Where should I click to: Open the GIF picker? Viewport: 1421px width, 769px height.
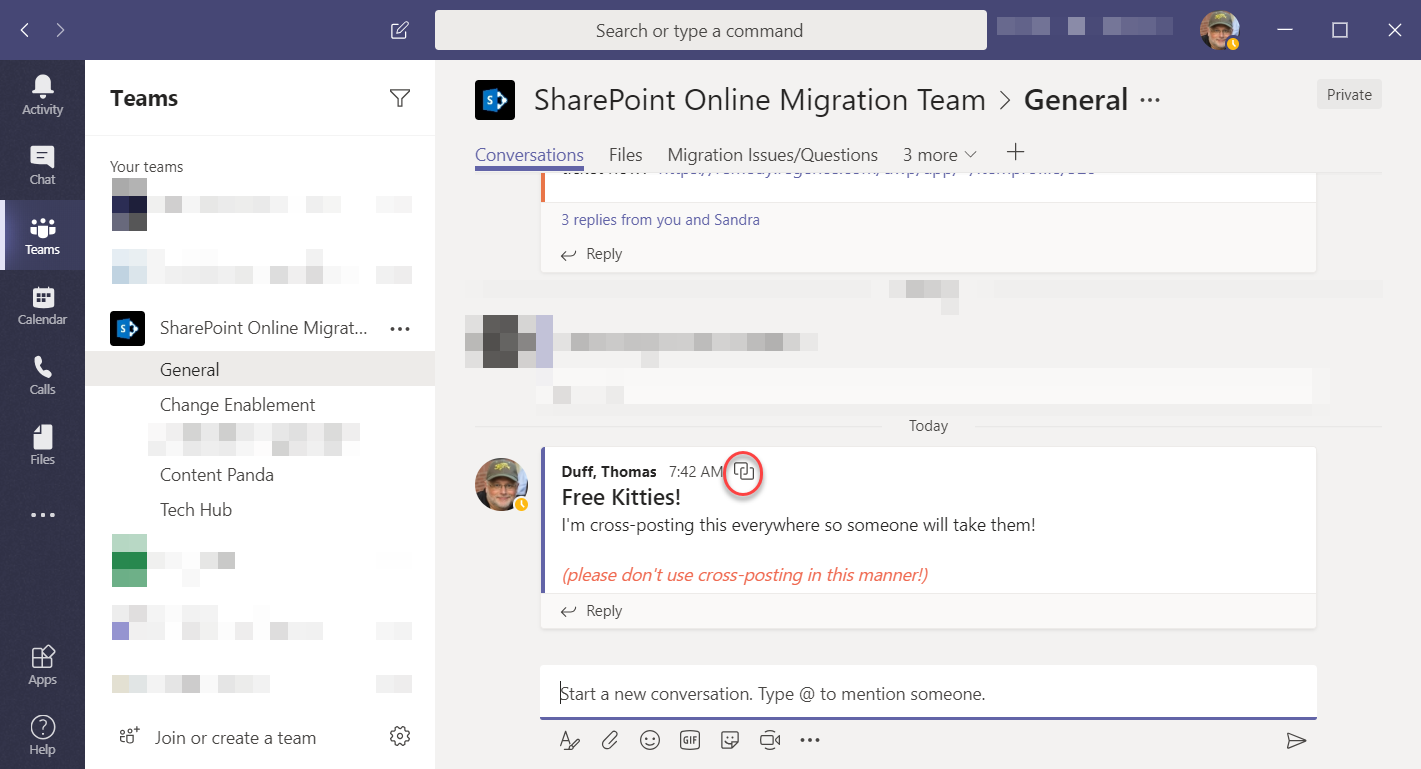[x=690, y=740]
